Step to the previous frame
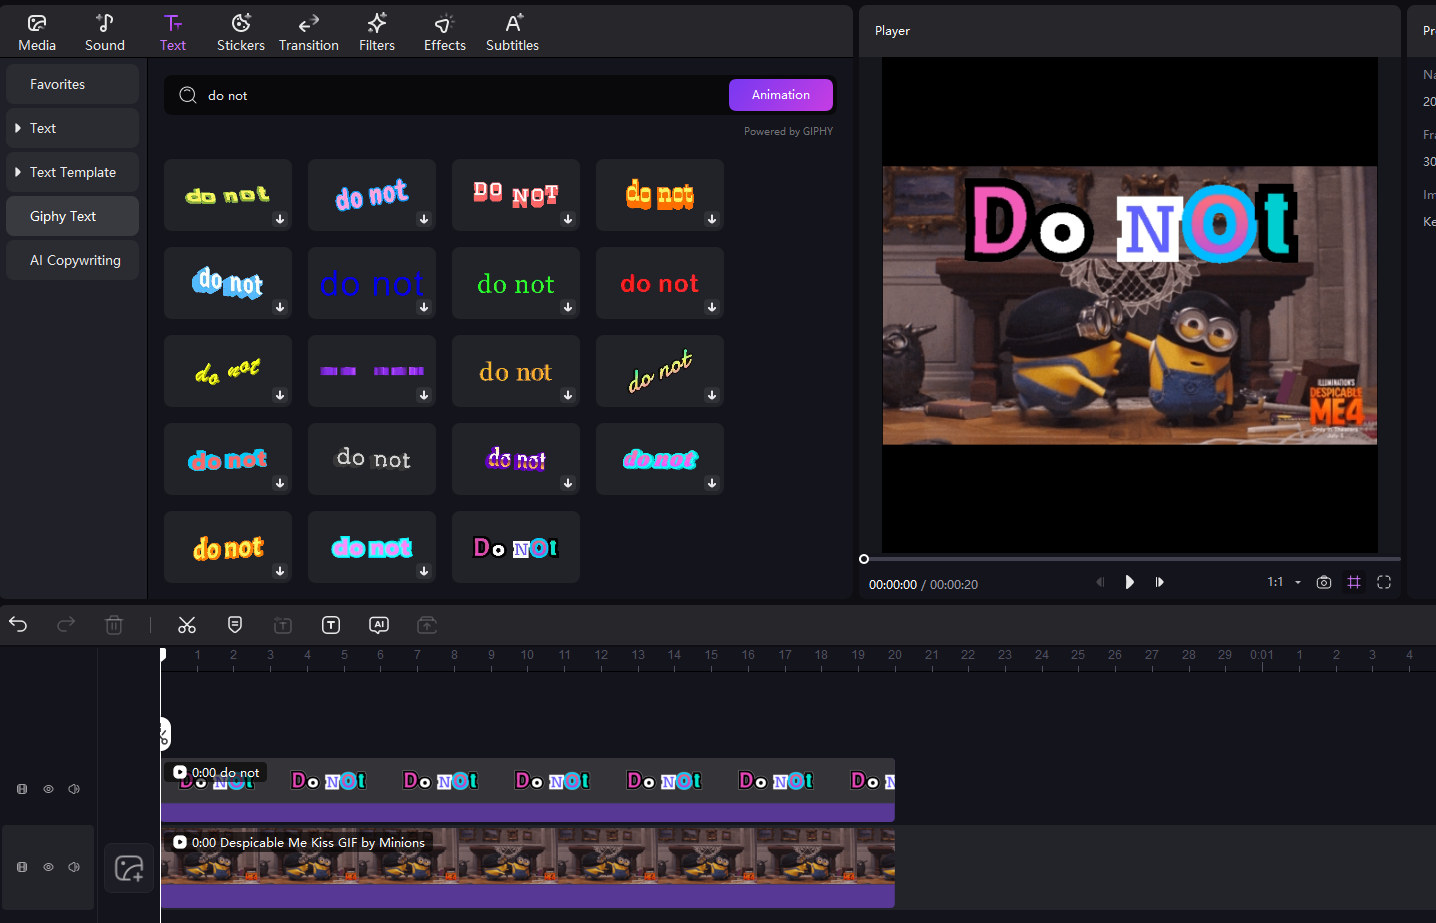 pyautogui.click(x=1100, y=582)
